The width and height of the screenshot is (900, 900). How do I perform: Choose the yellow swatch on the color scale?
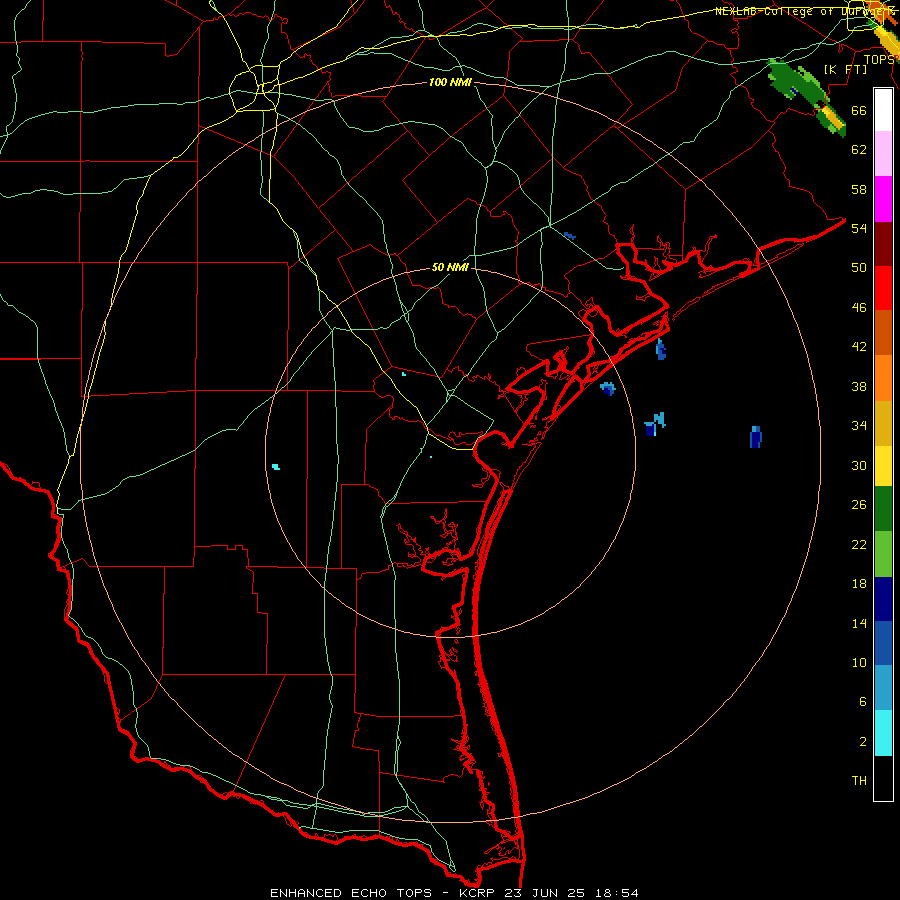click(x=883, y=466)
